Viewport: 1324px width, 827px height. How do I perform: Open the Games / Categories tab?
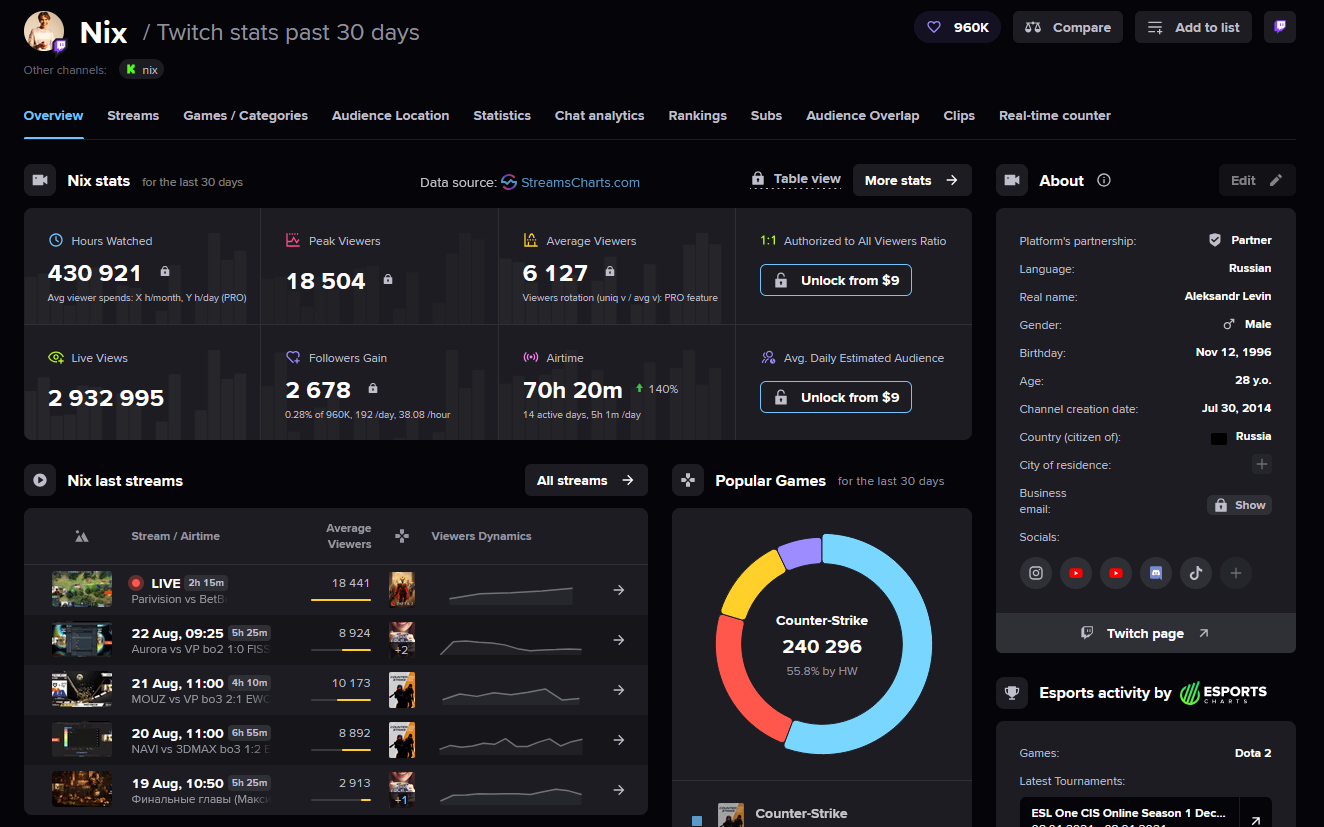(x=245, y=116)
